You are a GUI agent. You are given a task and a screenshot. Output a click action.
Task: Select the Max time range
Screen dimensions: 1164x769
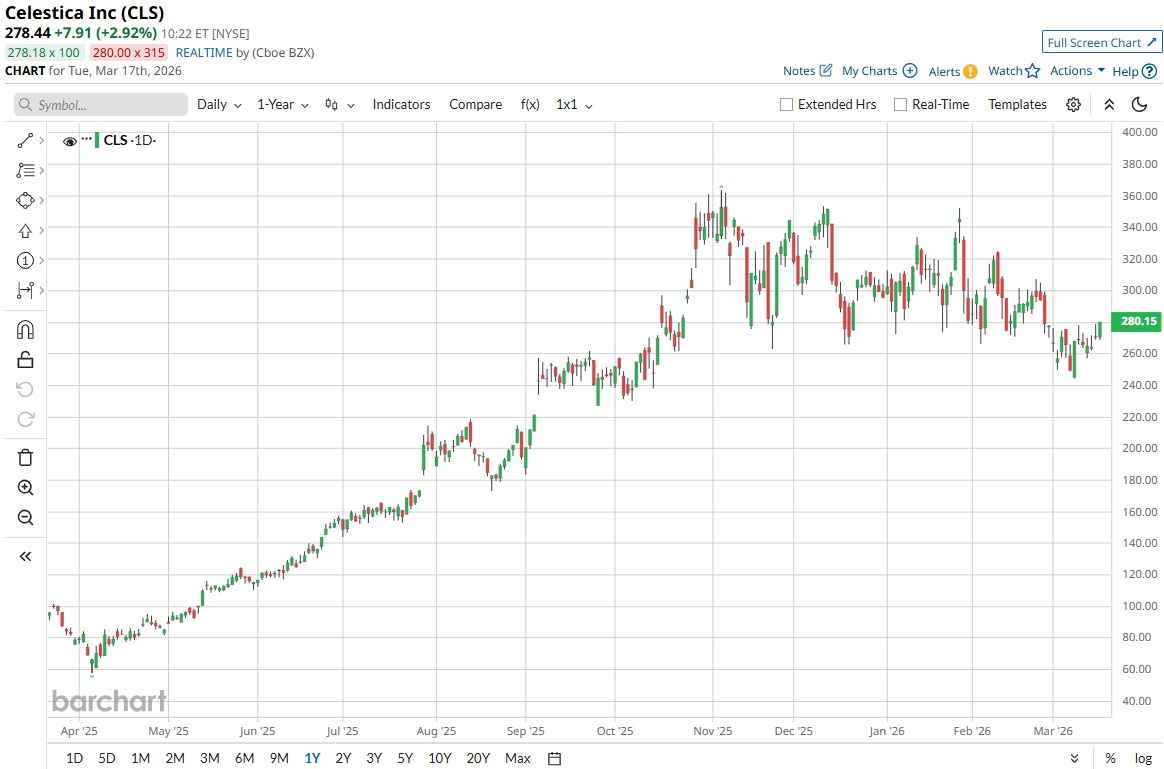coord(517,758)
